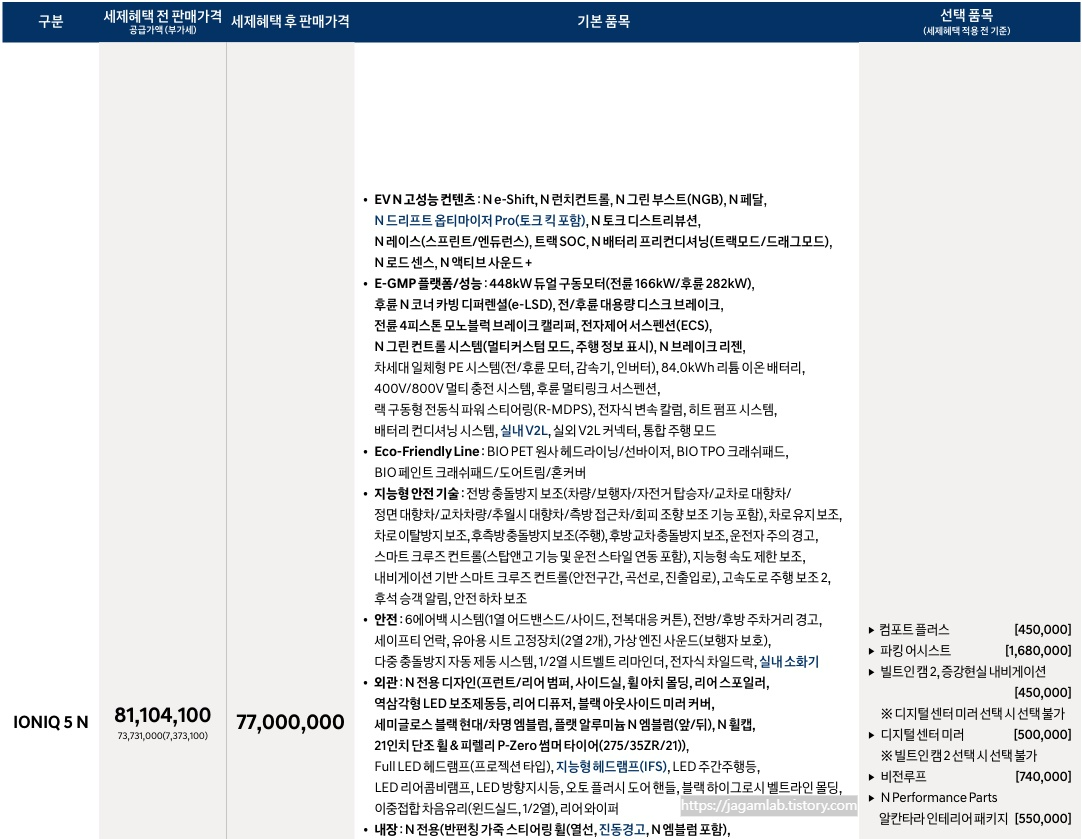Viewport: 1082px width, 839px height.
Task: Click the price 77,000,000
Action: click(x=291, y=722)
